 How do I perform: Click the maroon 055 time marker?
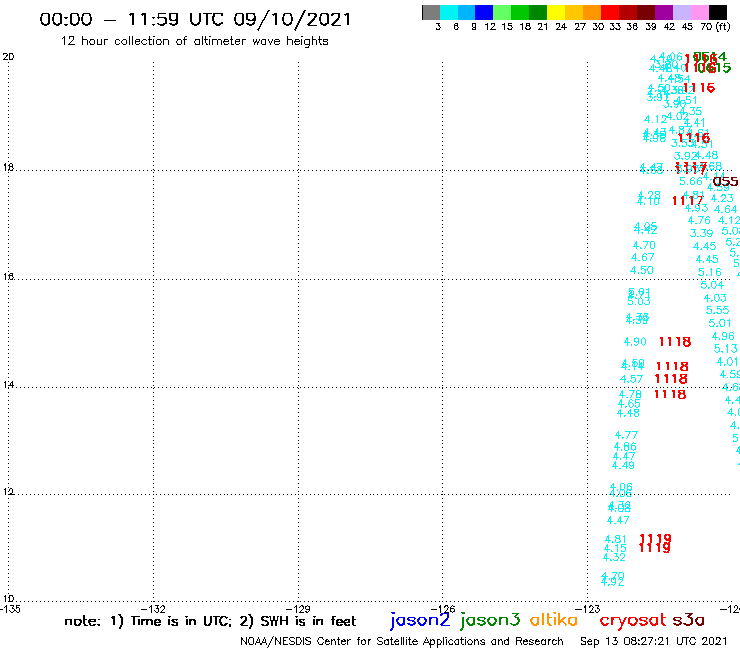[x=725, y=182]
